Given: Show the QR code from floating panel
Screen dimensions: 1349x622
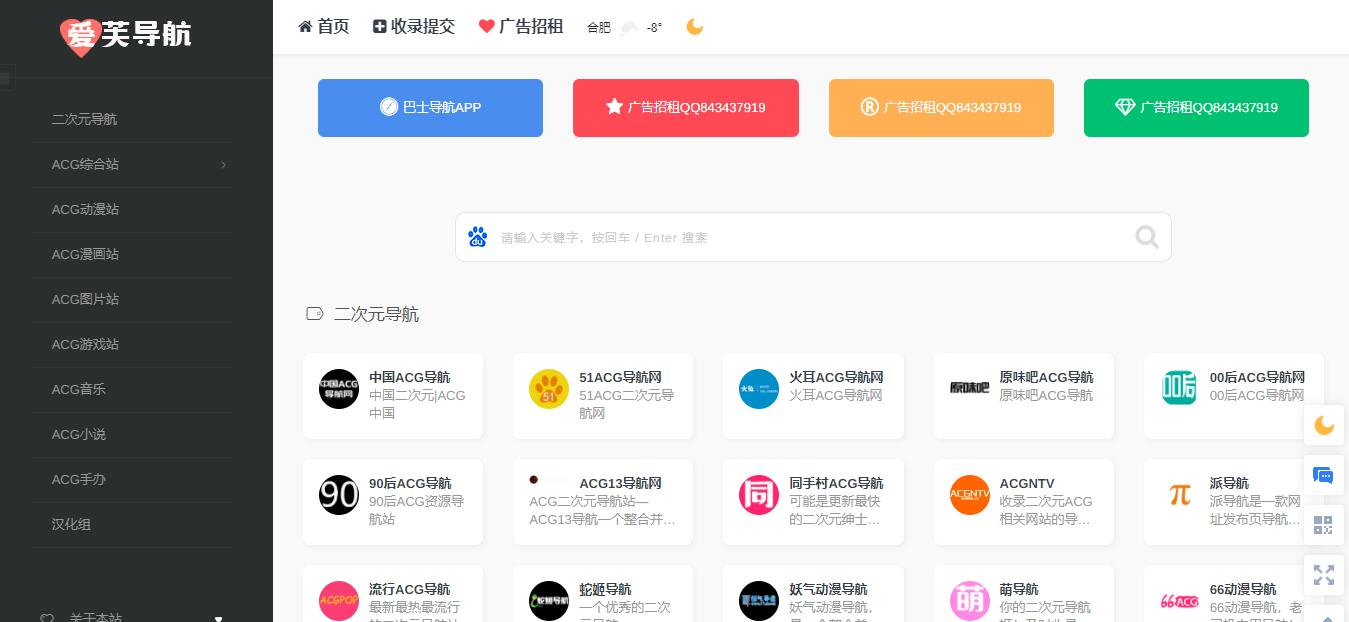Looking at the screenshot, I should [x=1323, y=525].
